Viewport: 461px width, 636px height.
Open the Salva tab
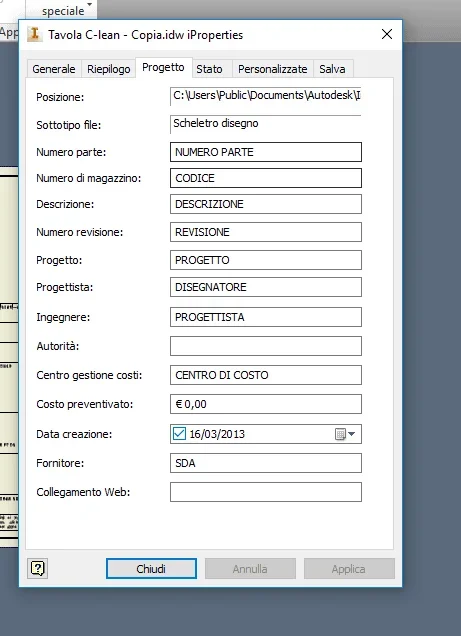[x=332, y=69]
